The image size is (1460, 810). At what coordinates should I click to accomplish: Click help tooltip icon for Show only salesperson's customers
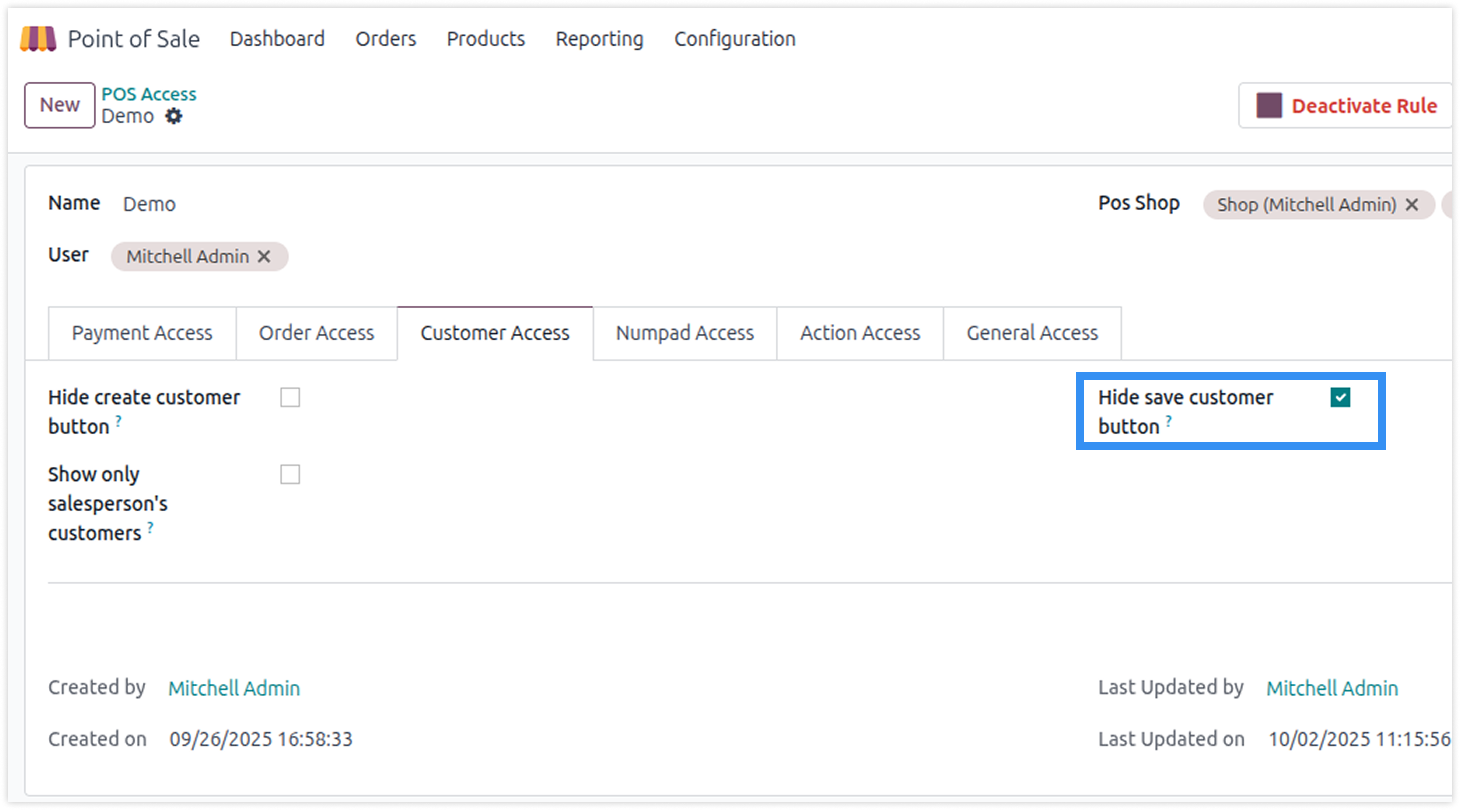pyautogui.click(x=150, y=528)
